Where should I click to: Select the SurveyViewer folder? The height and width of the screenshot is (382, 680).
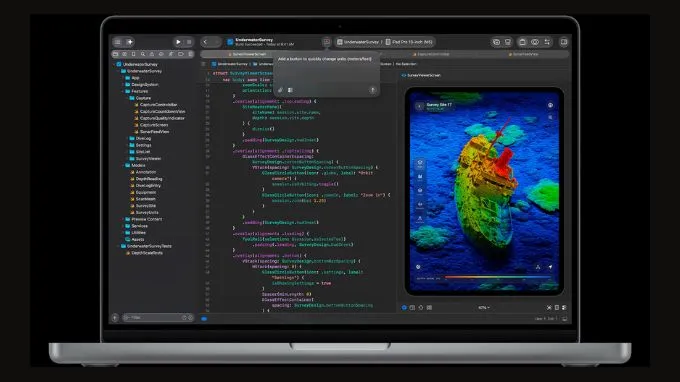tap(145, 159)
